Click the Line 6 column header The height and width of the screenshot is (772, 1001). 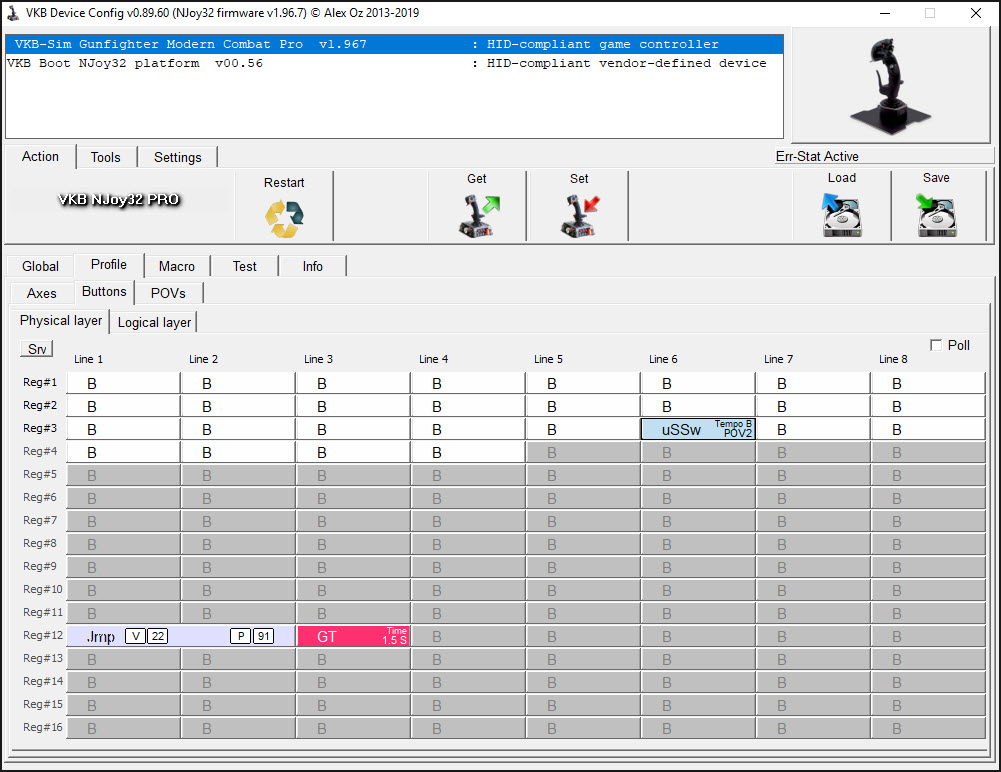663,359
